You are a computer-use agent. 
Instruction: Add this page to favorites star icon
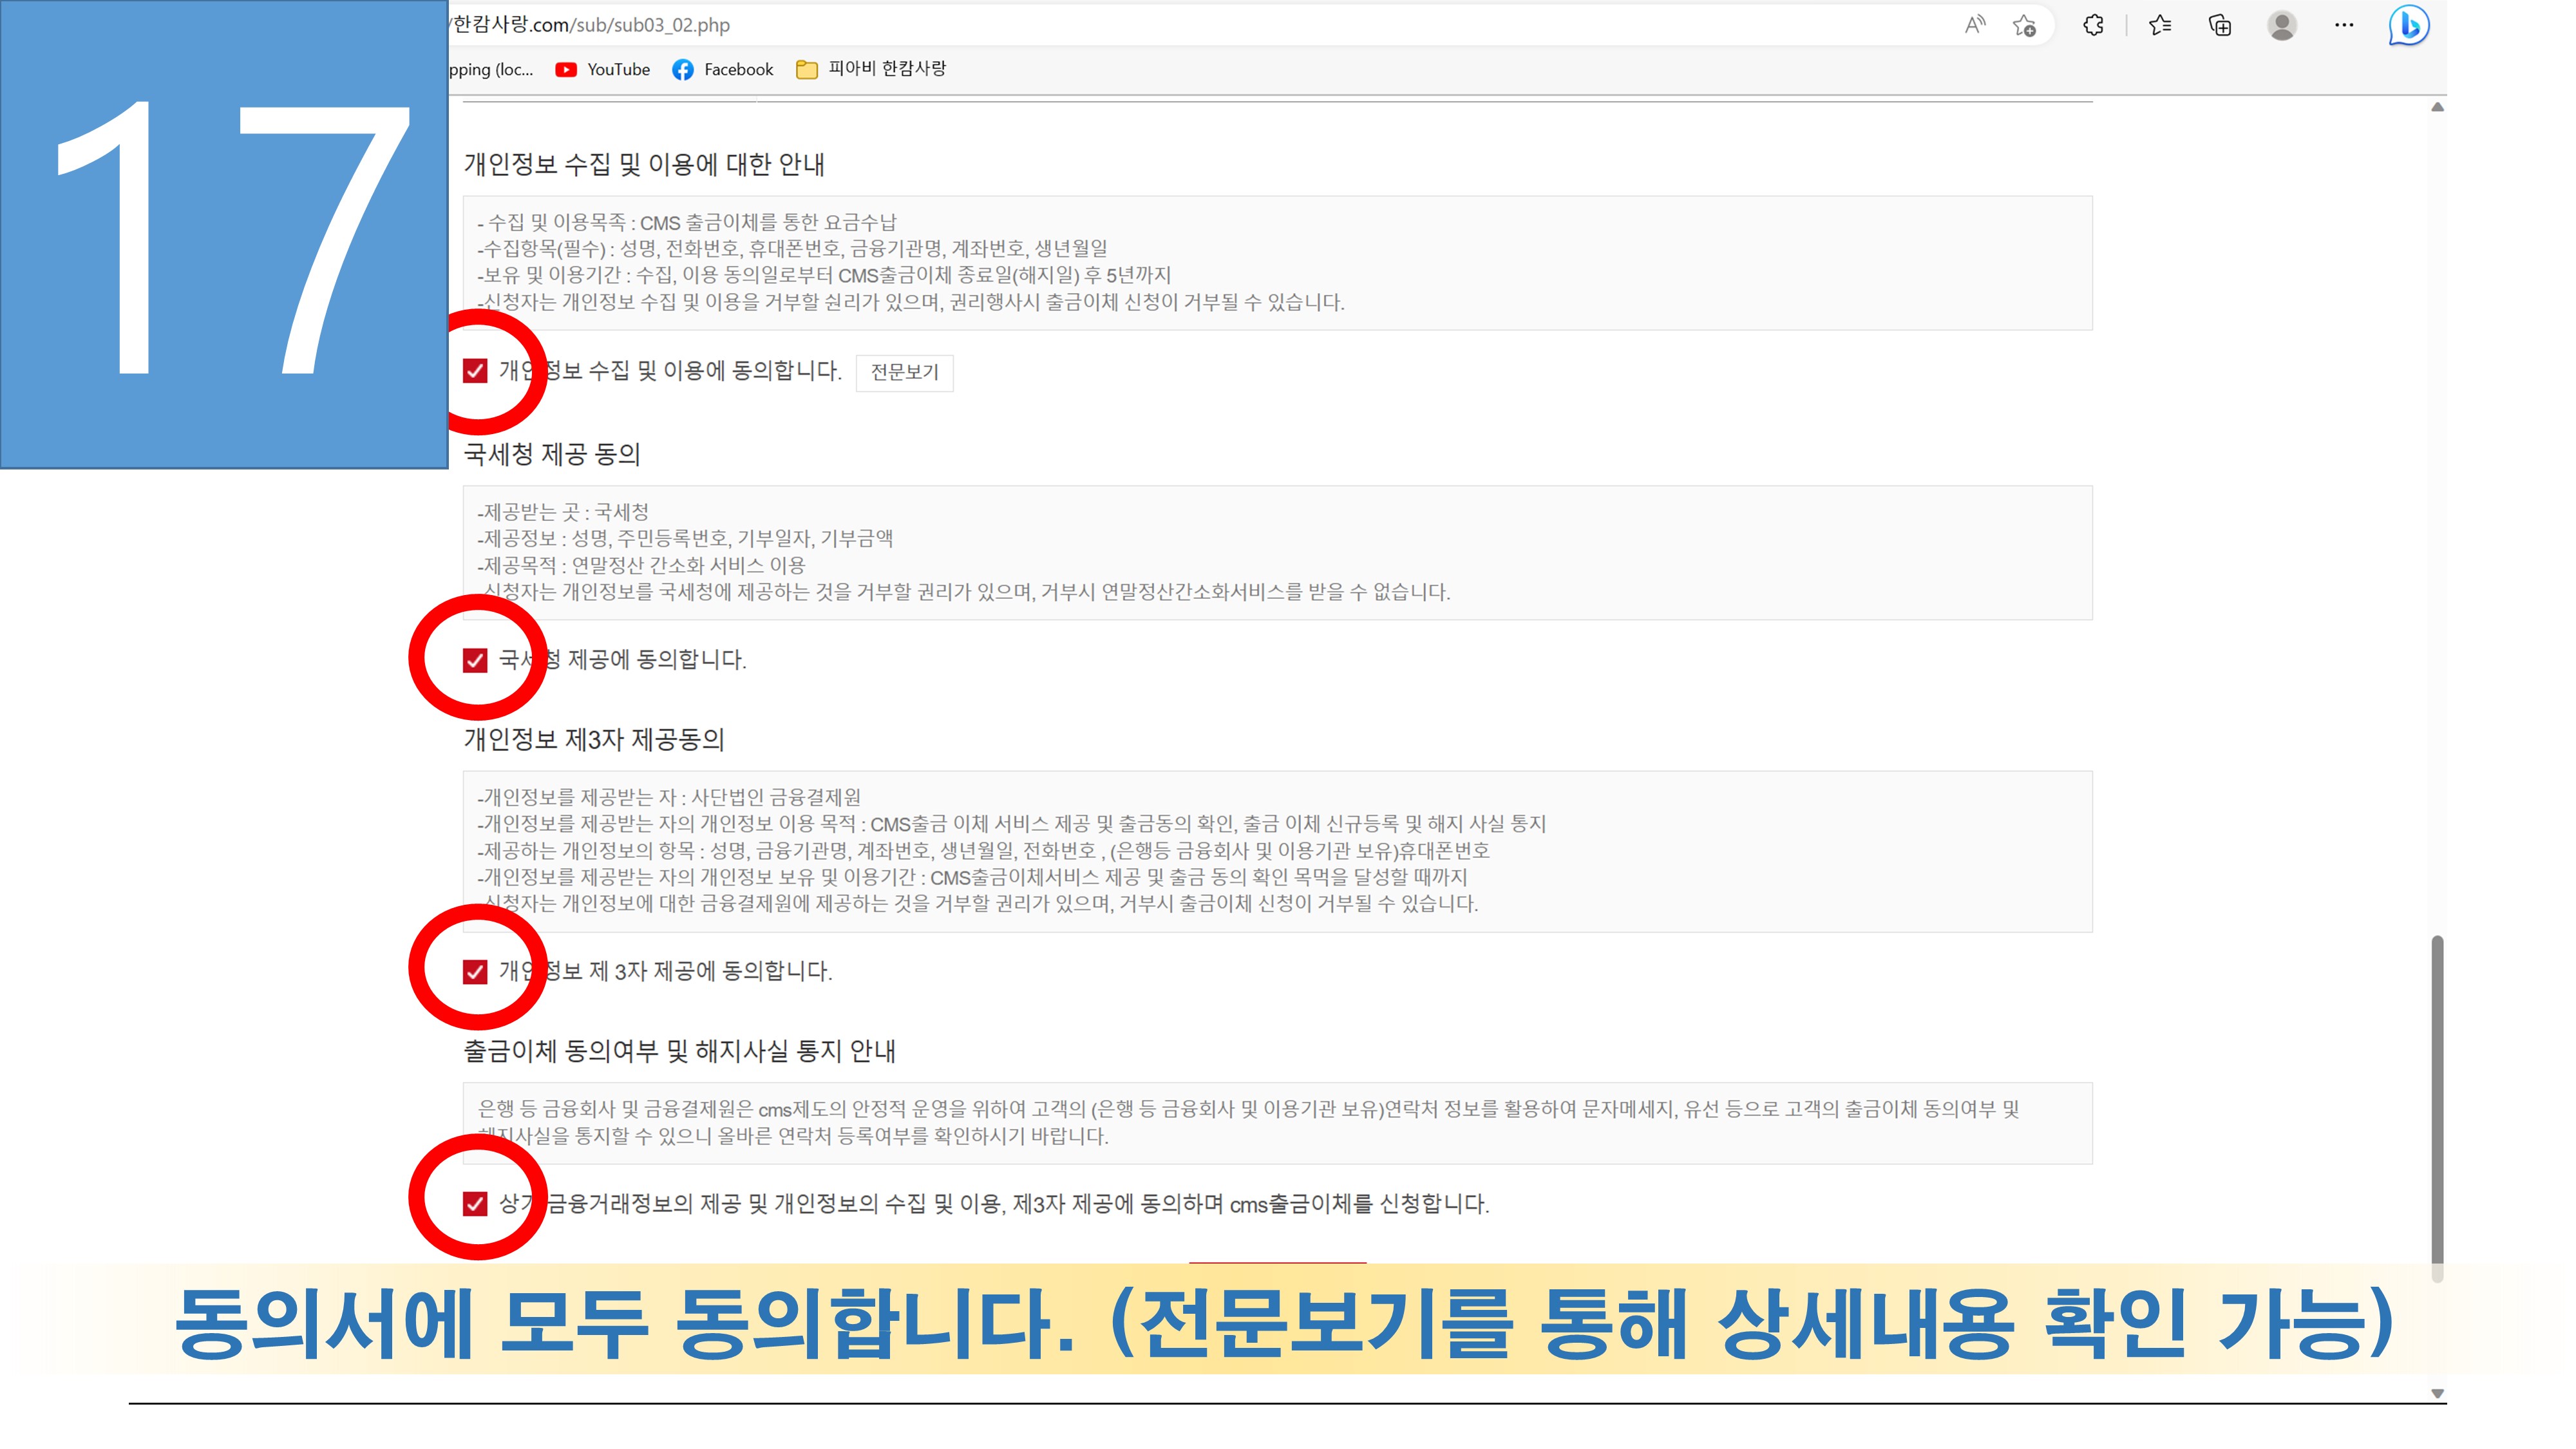coord(2024,25)
